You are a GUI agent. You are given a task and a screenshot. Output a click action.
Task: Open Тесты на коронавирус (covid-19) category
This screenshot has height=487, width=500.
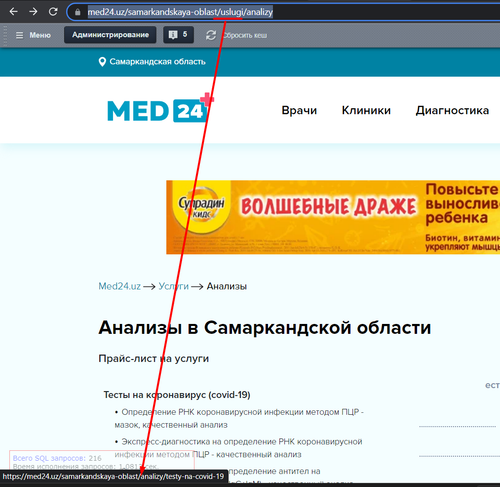click(177, 395)
